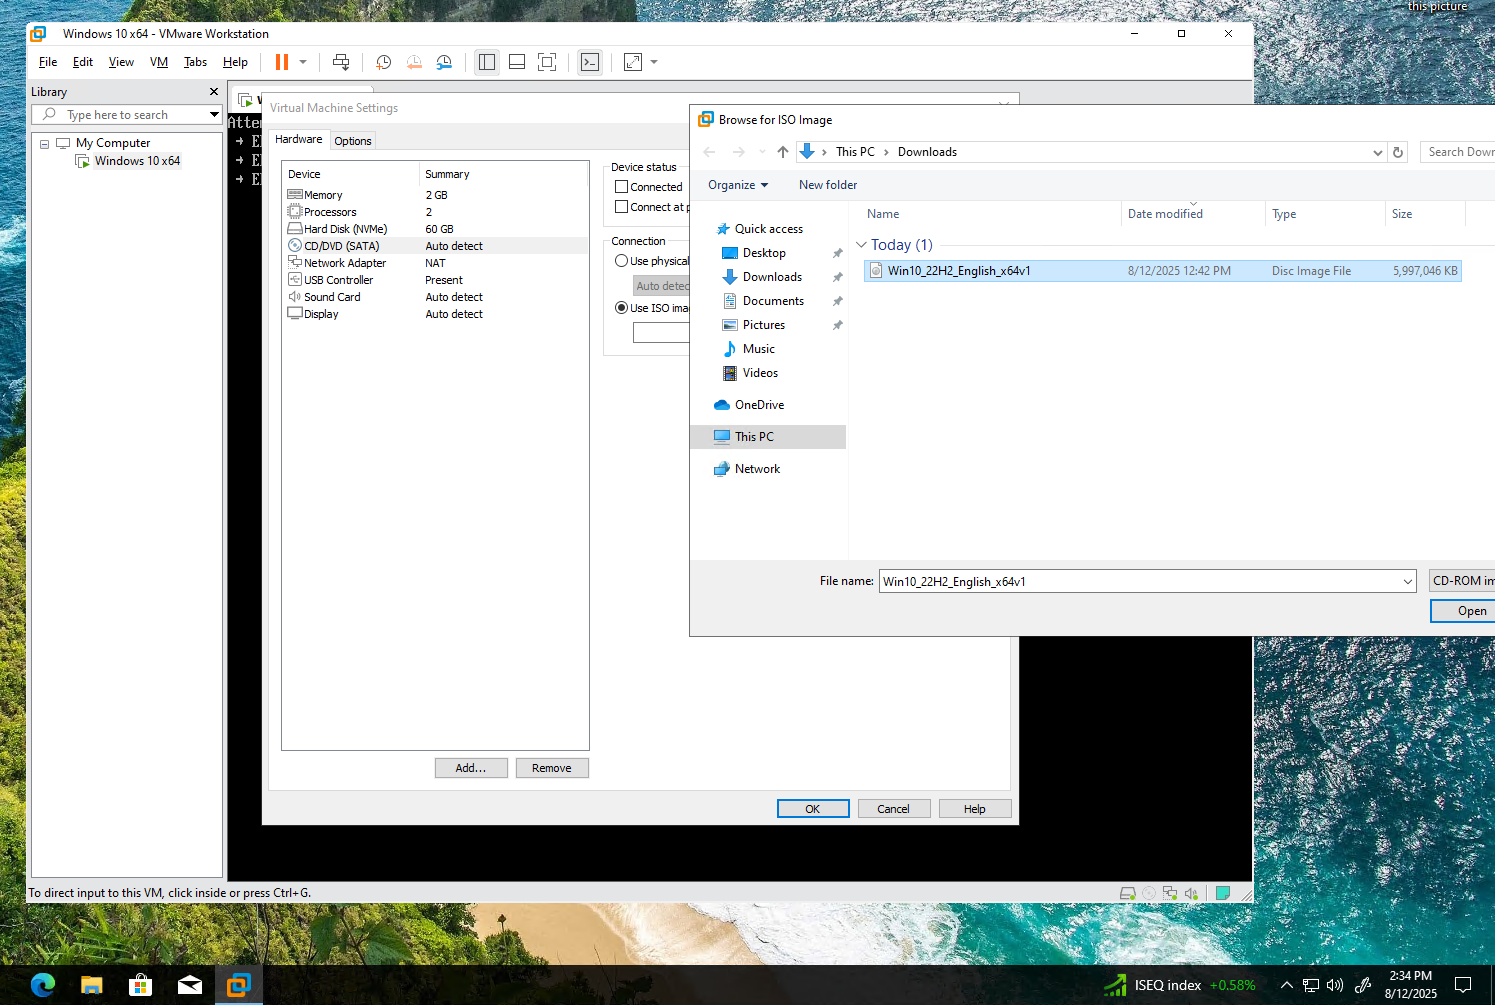Screen dimensions: 1495x1005
Task: Select Use physical drive radio button
Action: point(621,261)
